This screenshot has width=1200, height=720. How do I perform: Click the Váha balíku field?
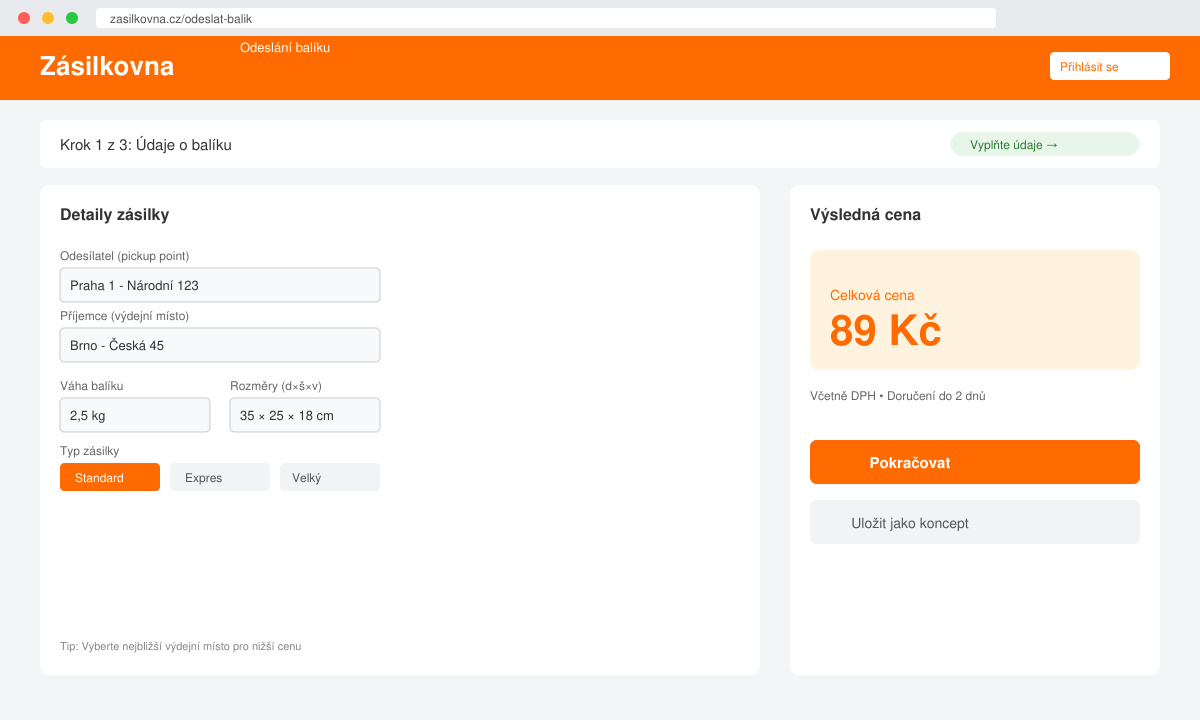pyautogui.click(x=135, y=415)
